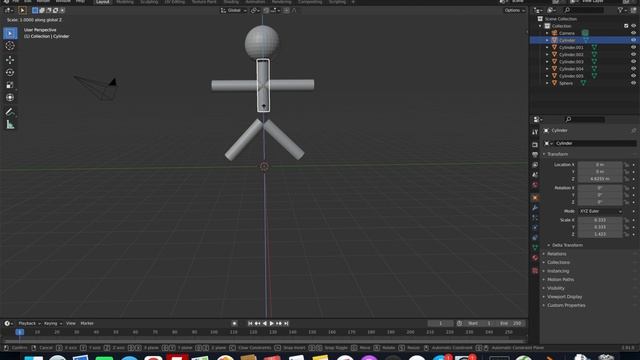
Task: Open the Keying menu in timeline
Action: (53, 323)
